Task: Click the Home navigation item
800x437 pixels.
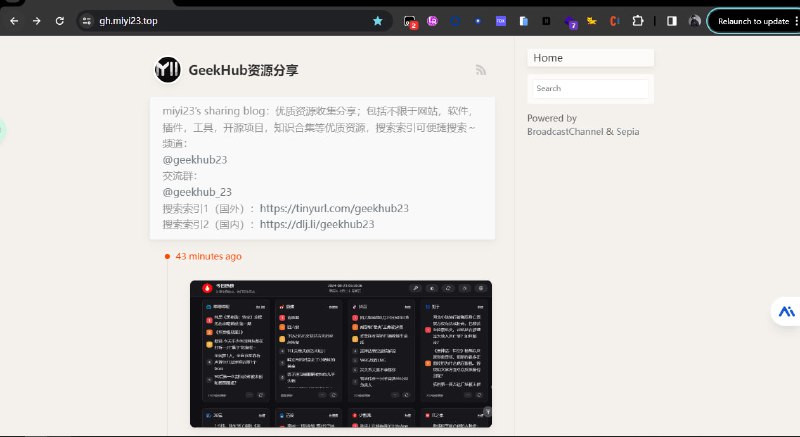Action: [590, 58]
